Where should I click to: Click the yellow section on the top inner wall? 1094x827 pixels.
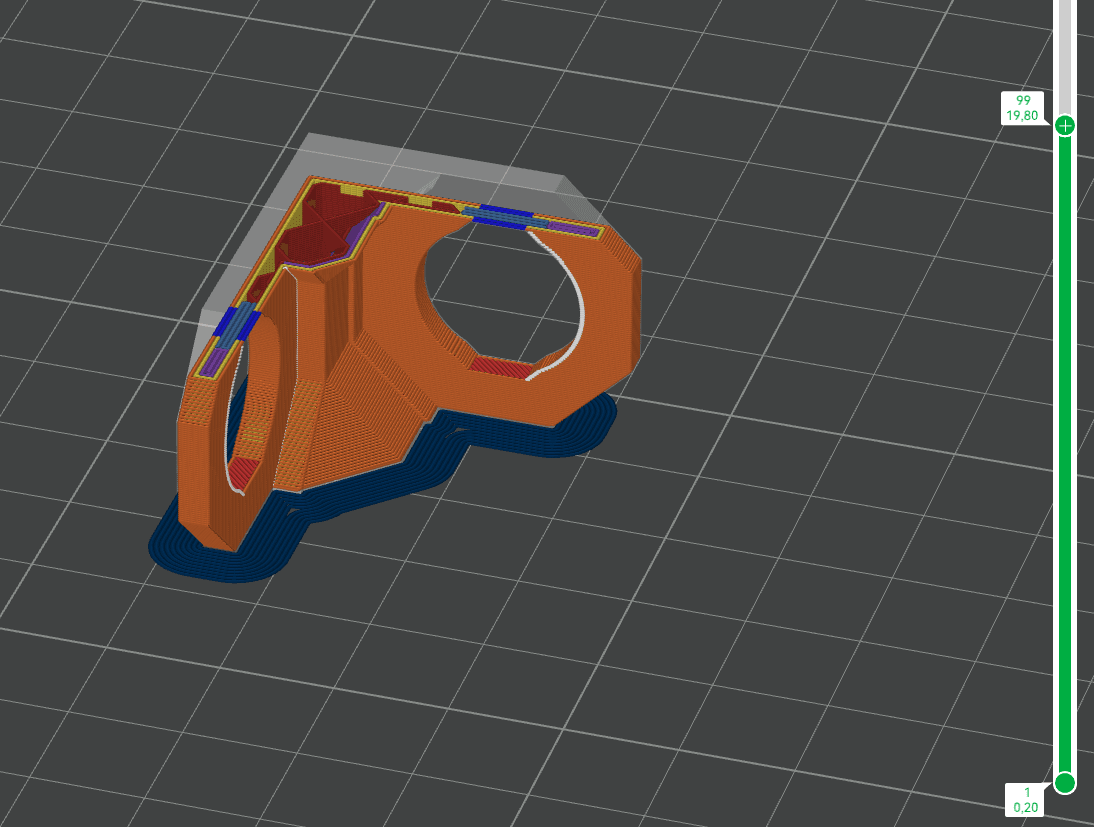421,201
